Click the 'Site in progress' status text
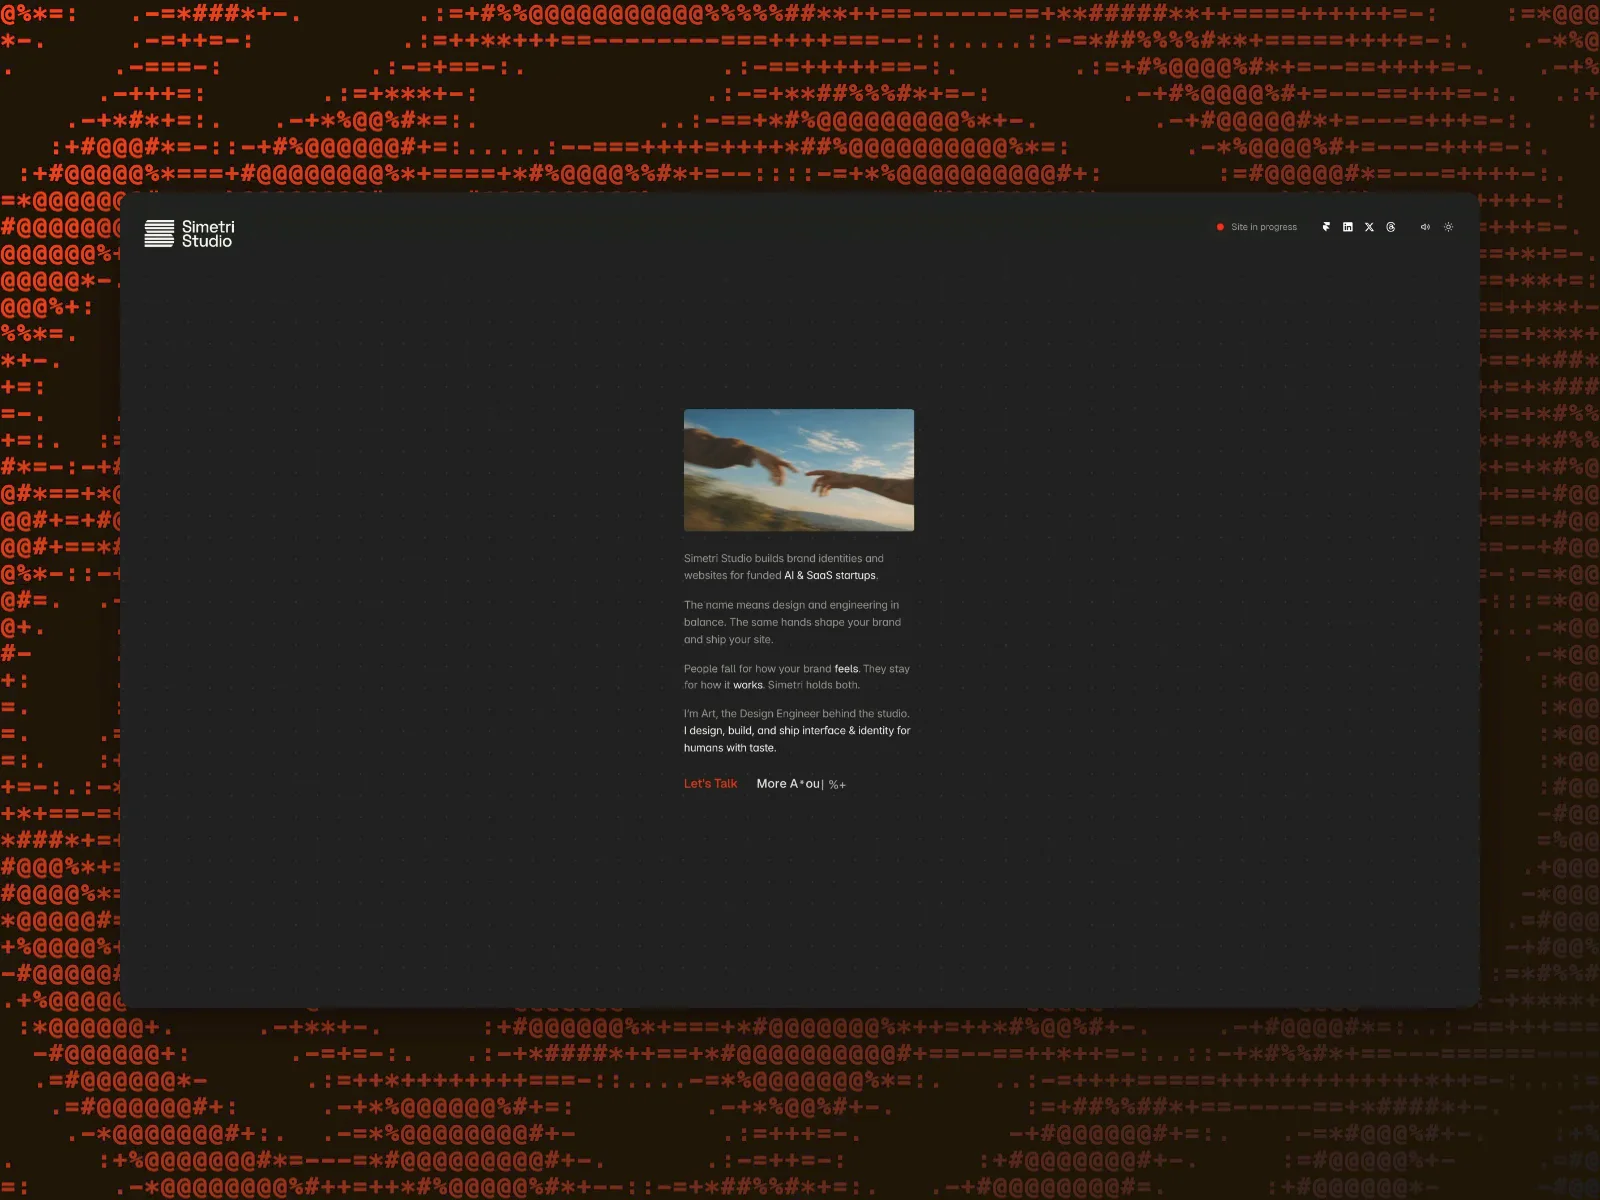 1264,227
